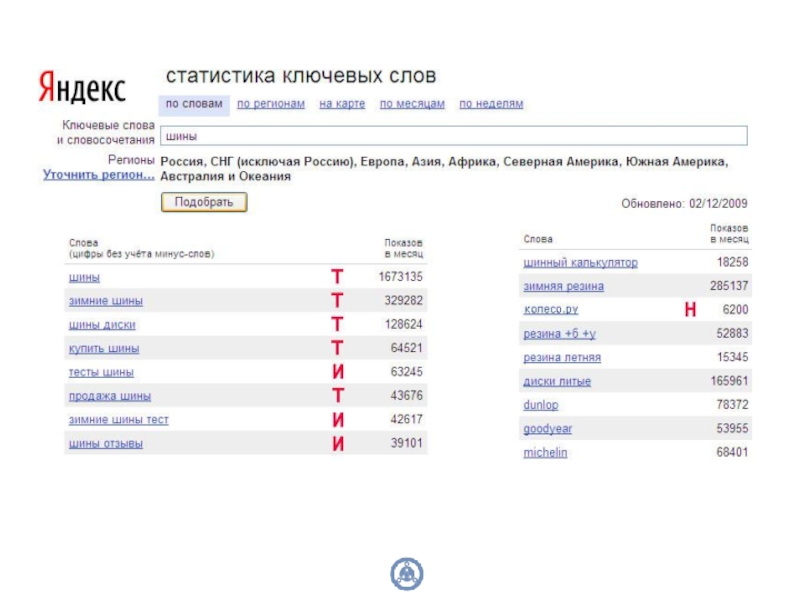Image resolution: width=800 pixels, height=600 pixels.
Task: Open the exact 'зимние шины' keyword link
Action: (x=106, y=301)
